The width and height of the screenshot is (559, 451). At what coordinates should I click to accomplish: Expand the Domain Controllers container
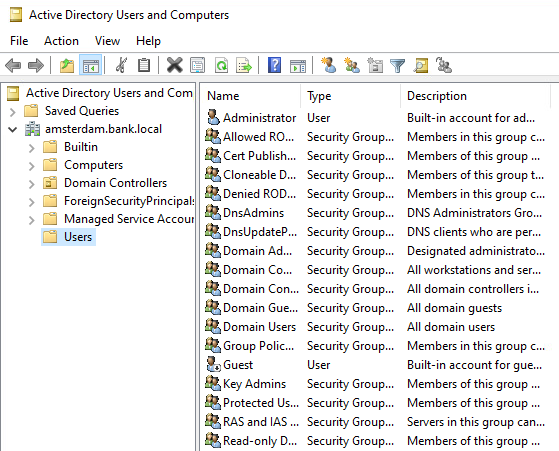(32, 184)
